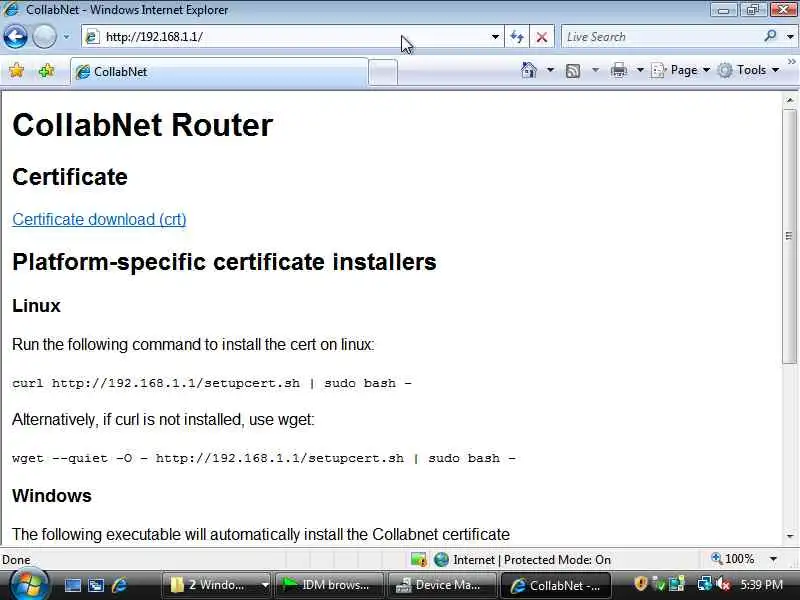800x600 pixels.
Task: Click the vertical scrollbar thumb
Action: 790,236
